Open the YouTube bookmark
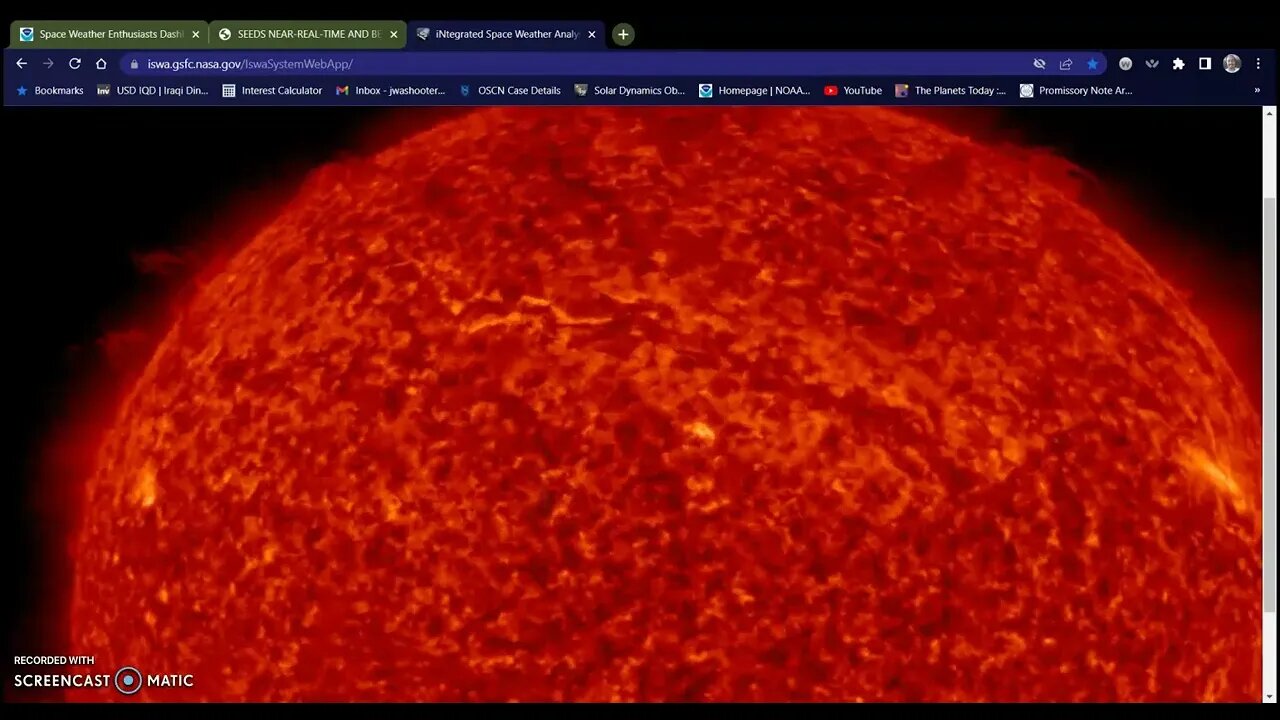Image resolution: width=1280 pixels, height=720 pixels. [x=853, y=90]
